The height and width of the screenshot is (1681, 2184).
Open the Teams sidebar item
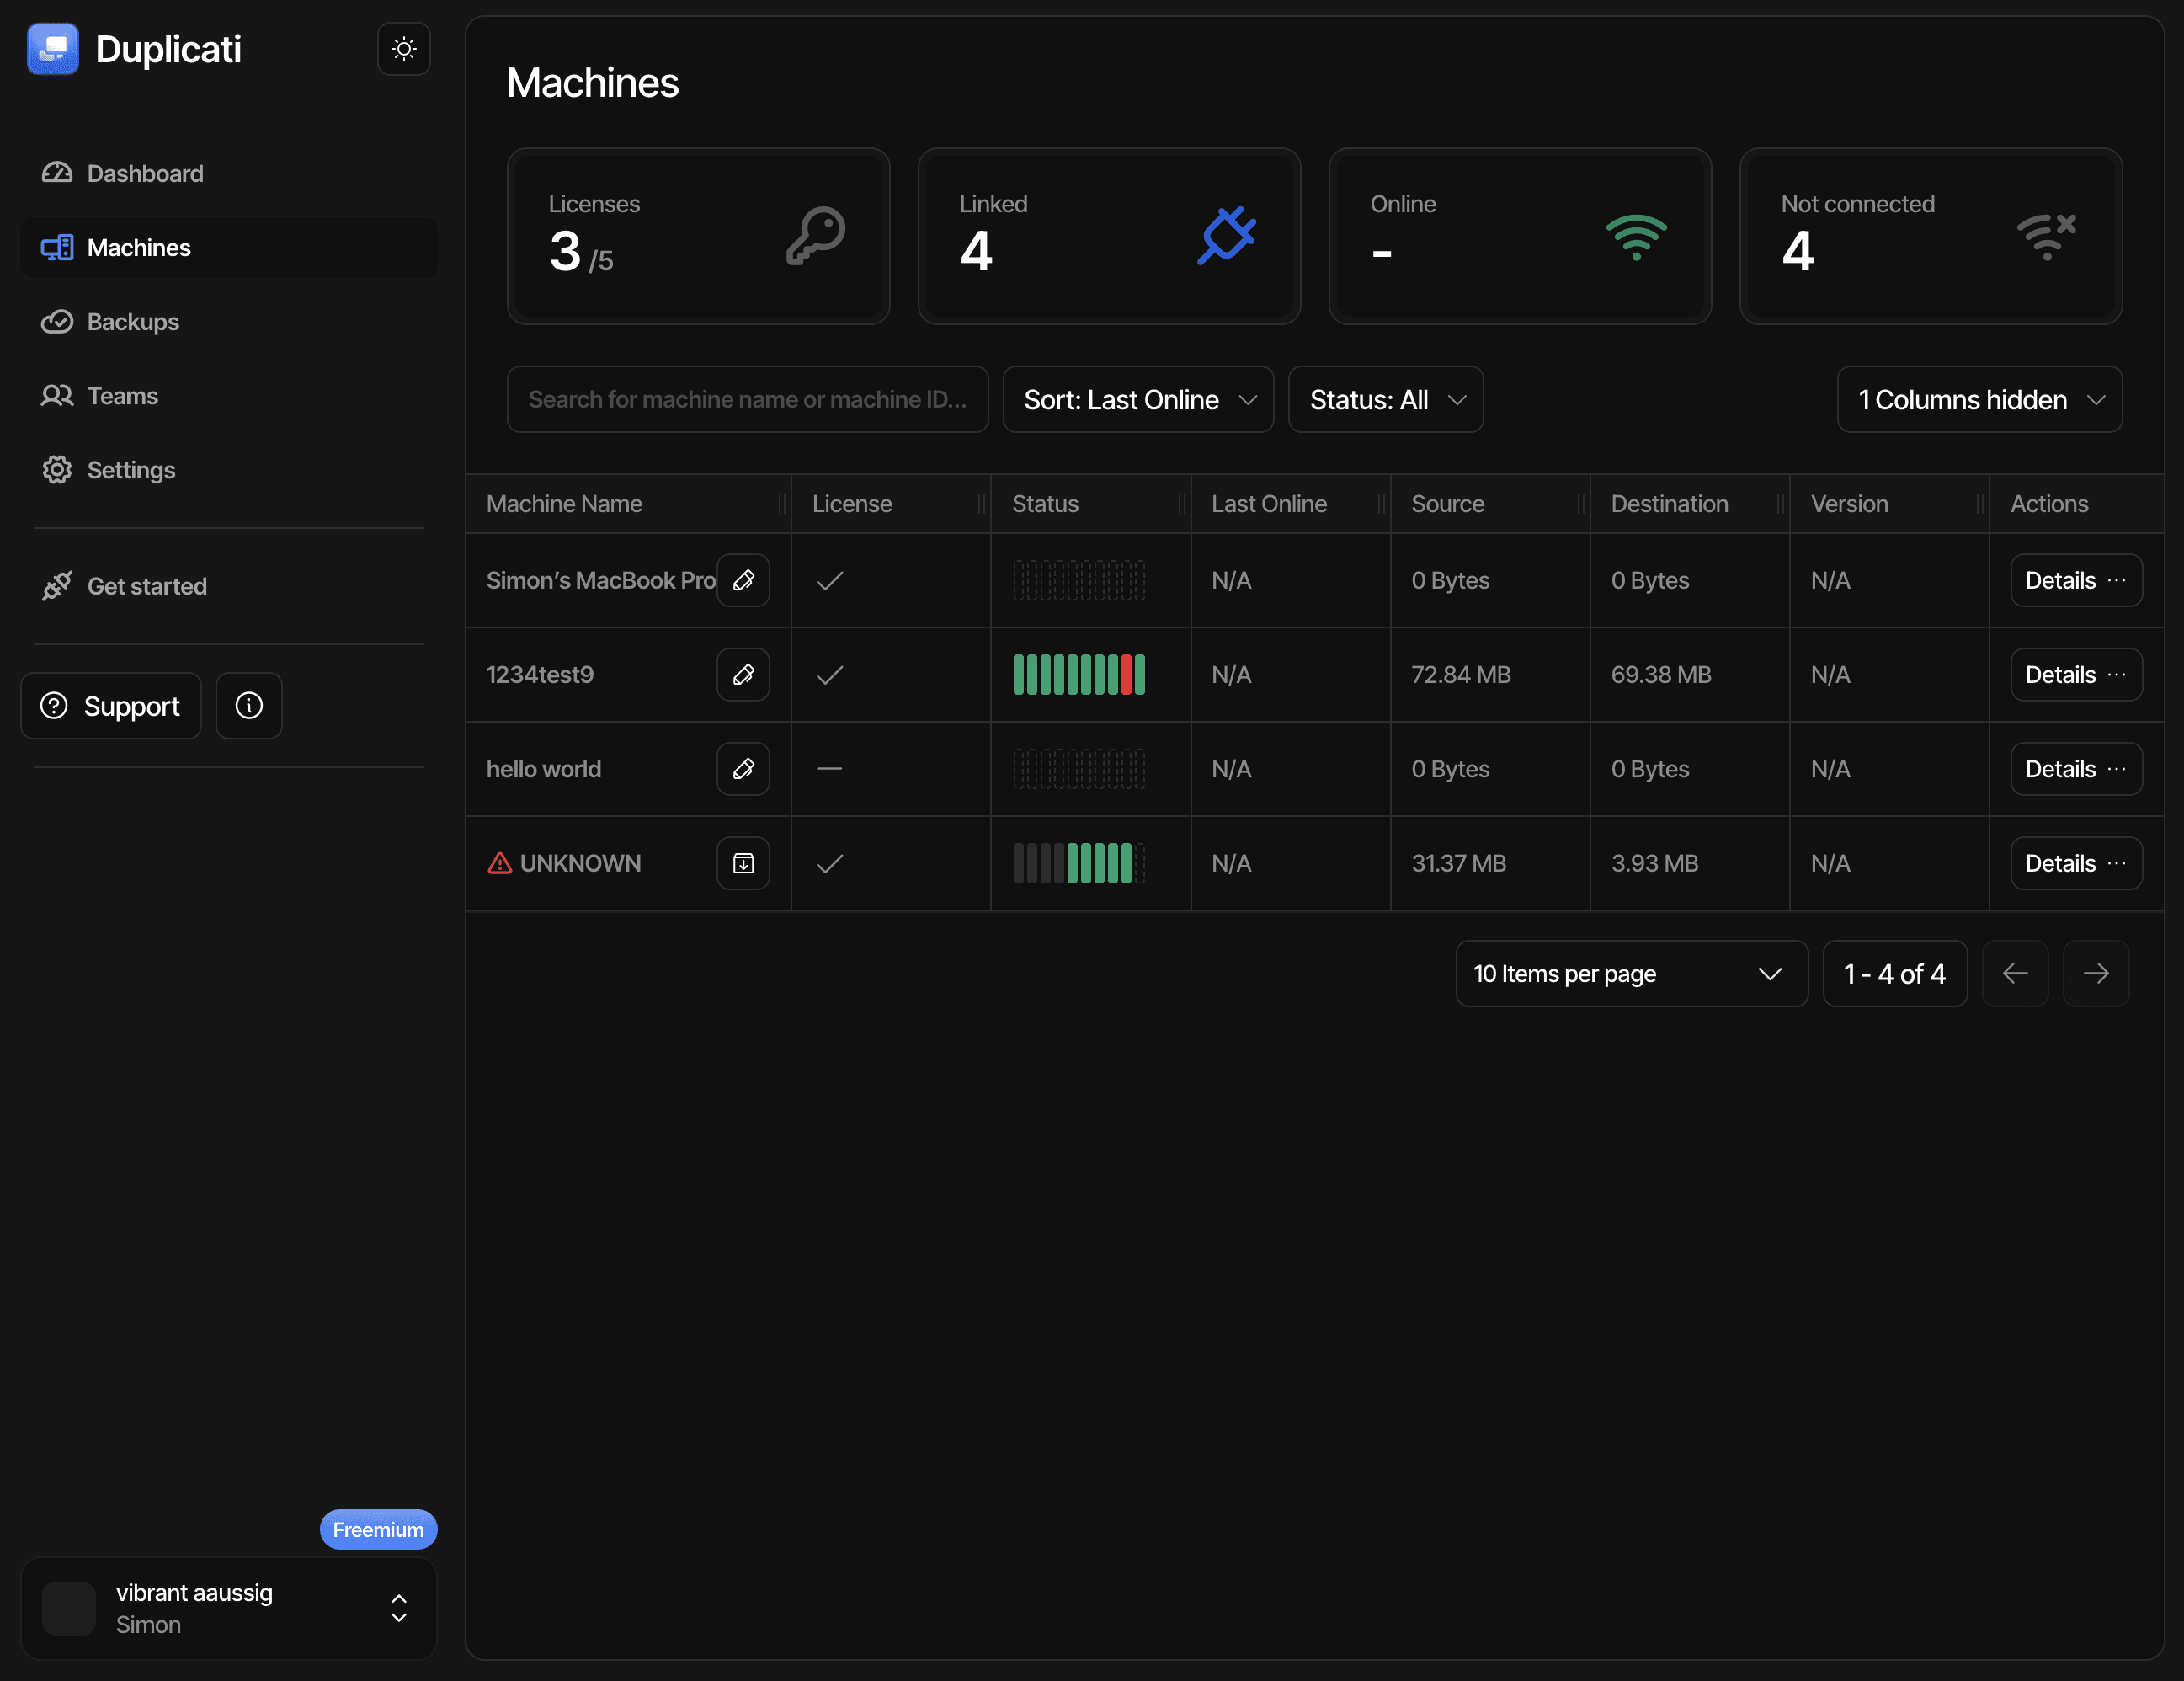(x=122, y=396)
